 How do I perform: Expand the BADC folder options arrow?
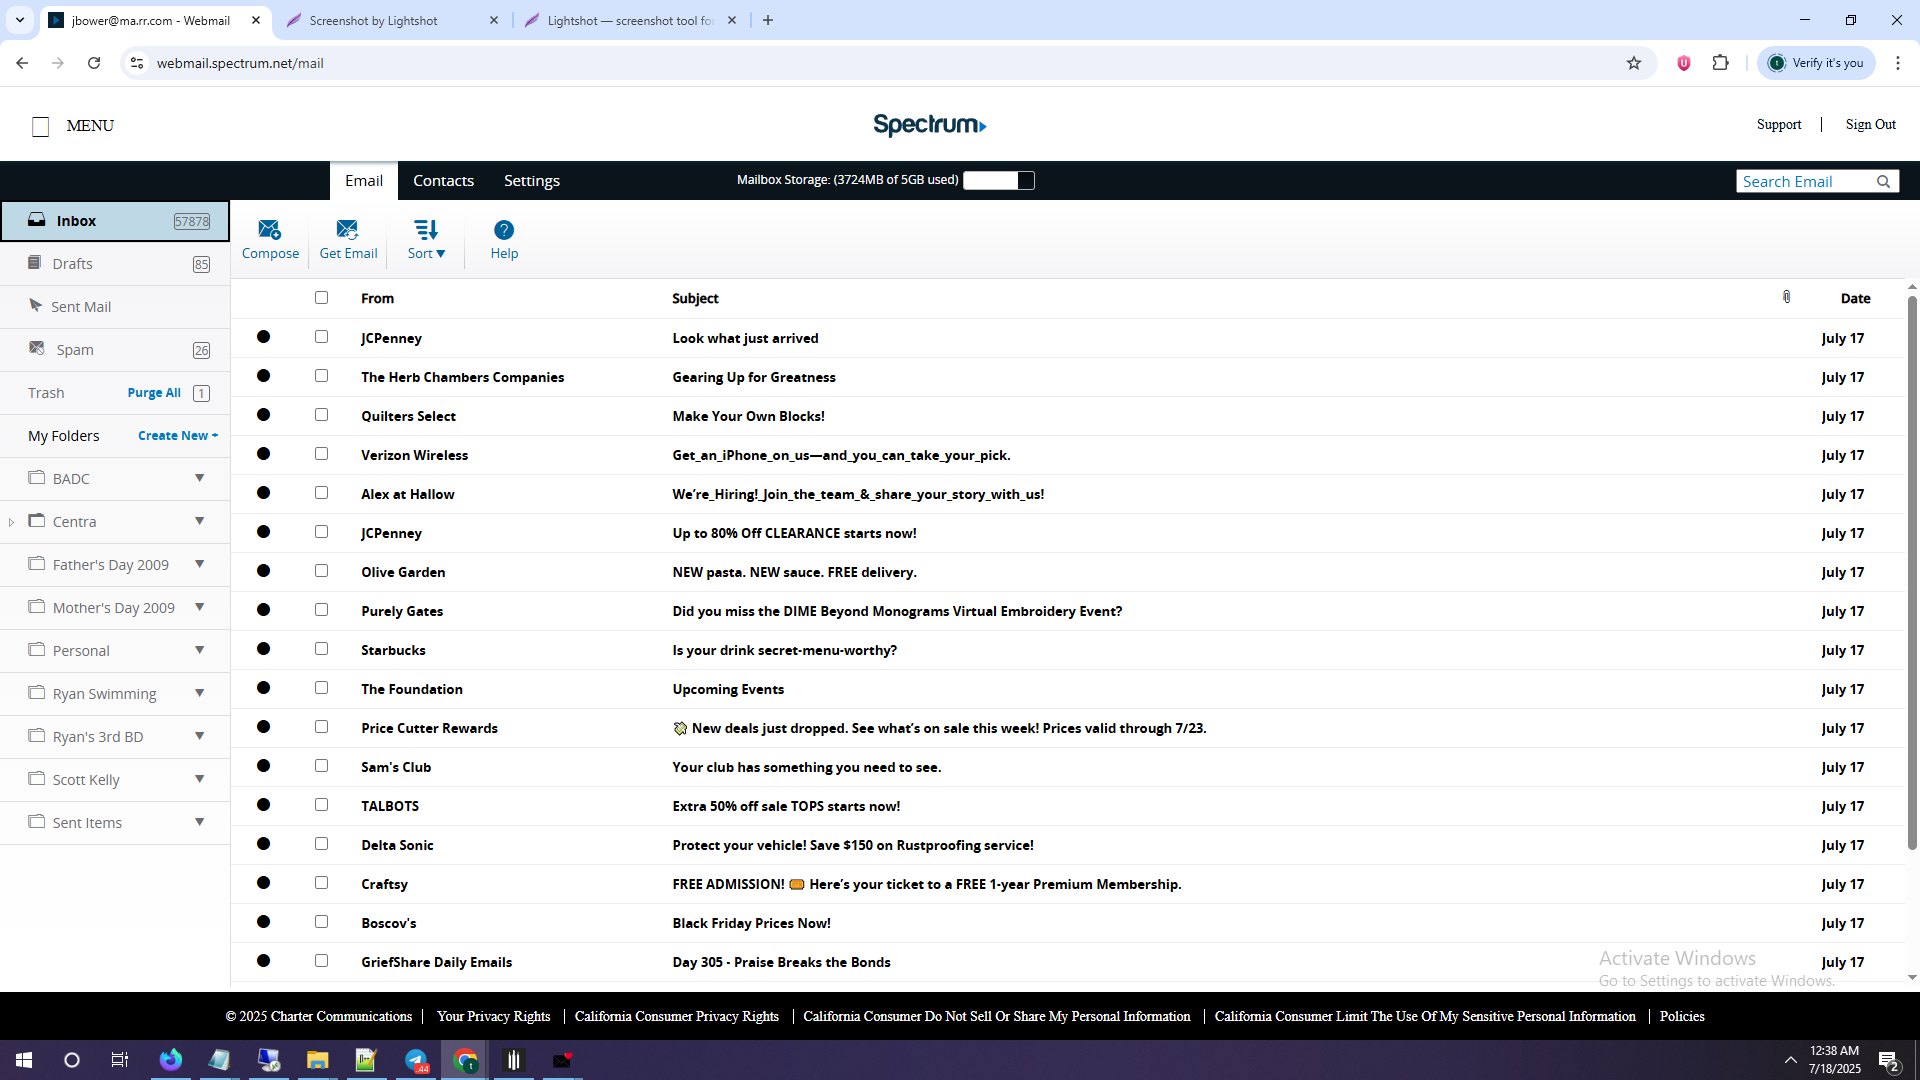[200, 478]
